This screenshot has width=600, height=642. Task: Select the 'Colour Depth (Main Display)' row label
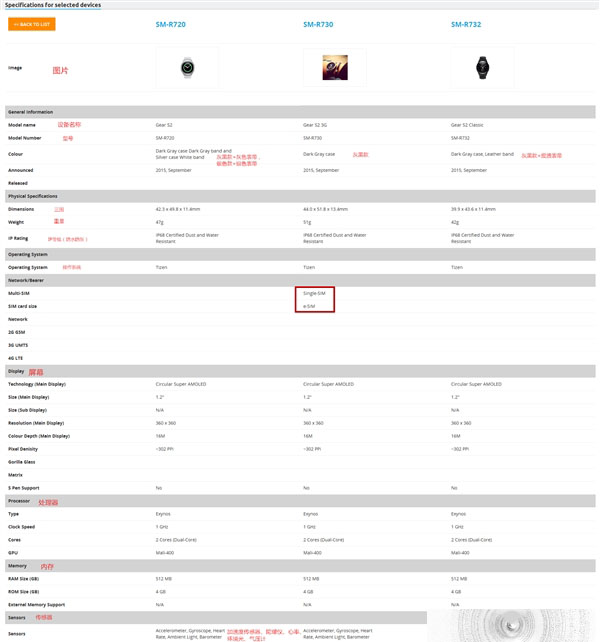(x=39, y=436)
